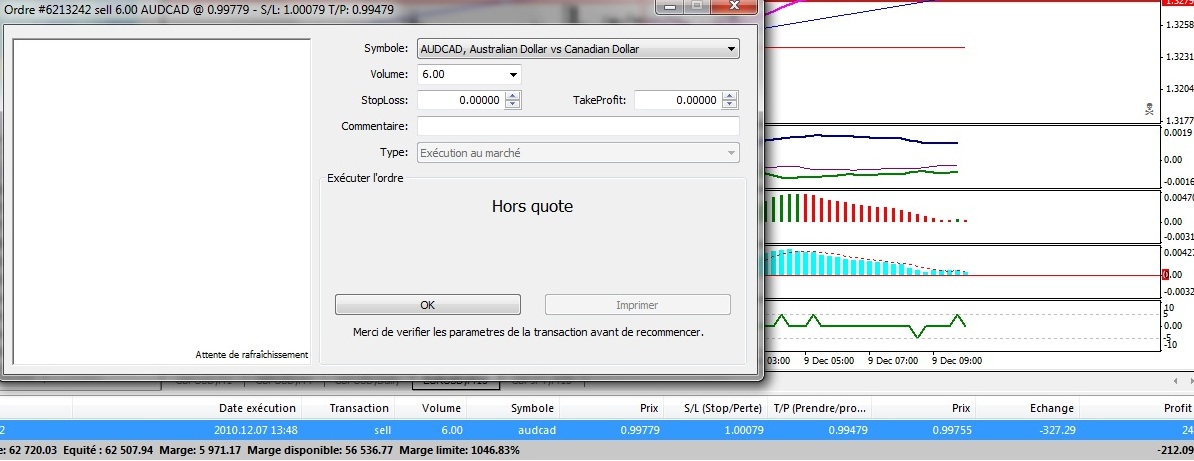The image size is (1194, 461).
Task: Decrease TakeProfit with the down stepper arrow
Action: [730, 104]
